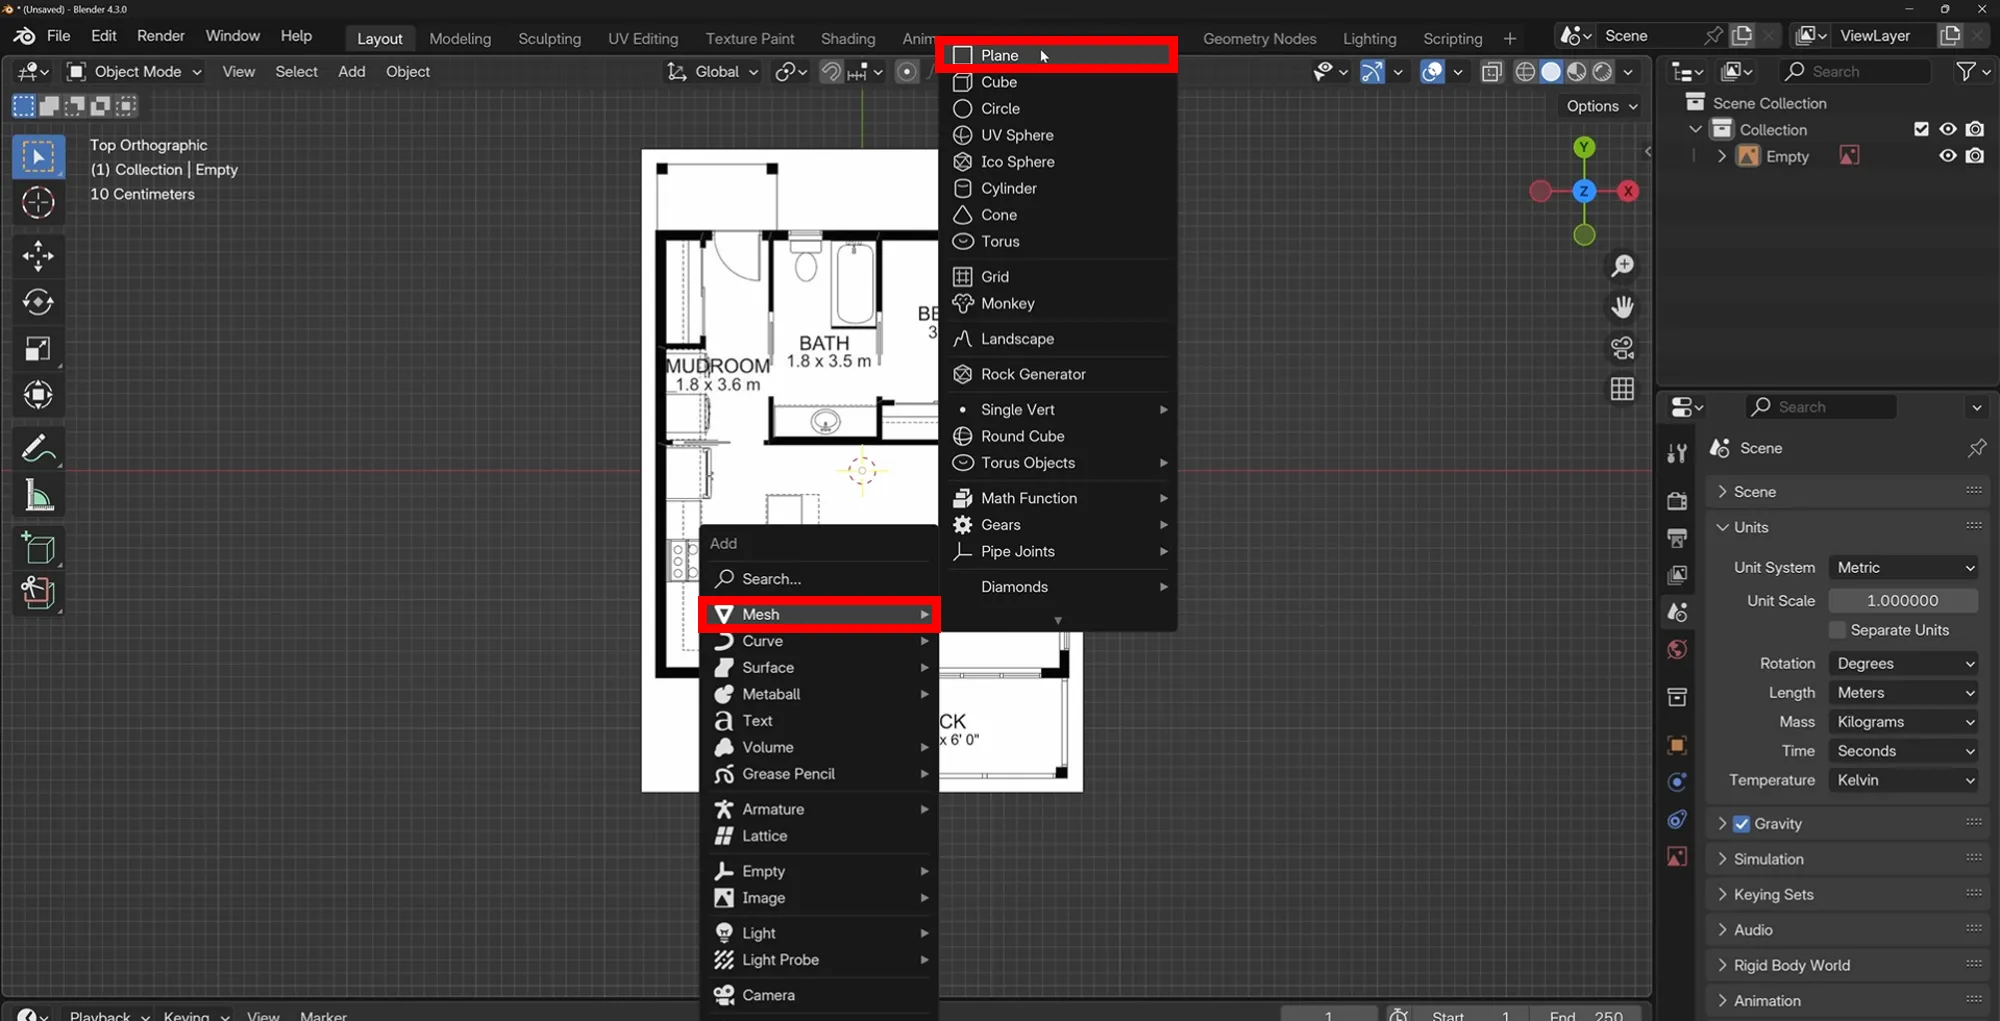Click the outliner Search field
The width and height of the screenshot is (2000, 1021).
[1857, 72]
